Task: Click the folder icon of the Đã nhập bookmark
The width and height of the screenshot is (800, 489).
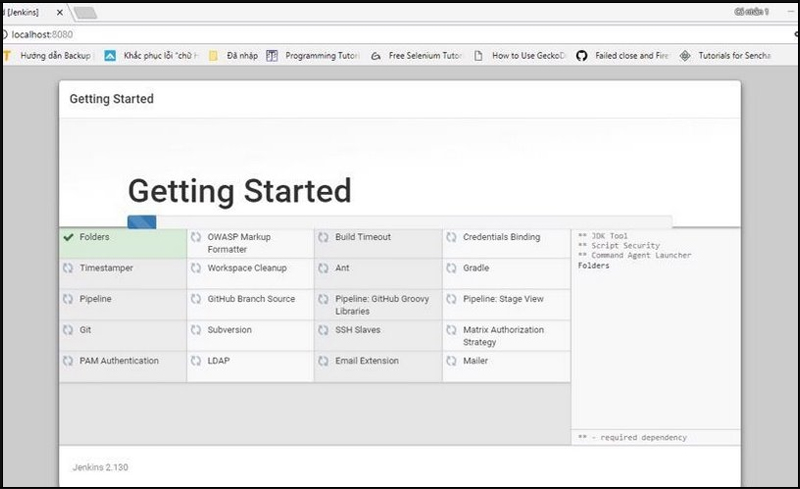Action: pyautogui.click(x=213, y=56)
